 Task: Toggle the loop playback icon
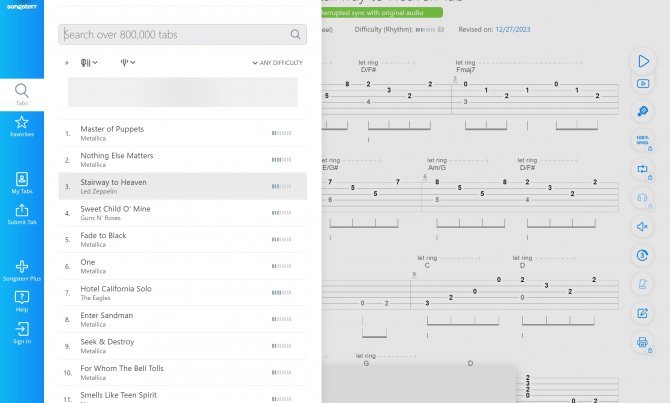click(x=642, y=169)
